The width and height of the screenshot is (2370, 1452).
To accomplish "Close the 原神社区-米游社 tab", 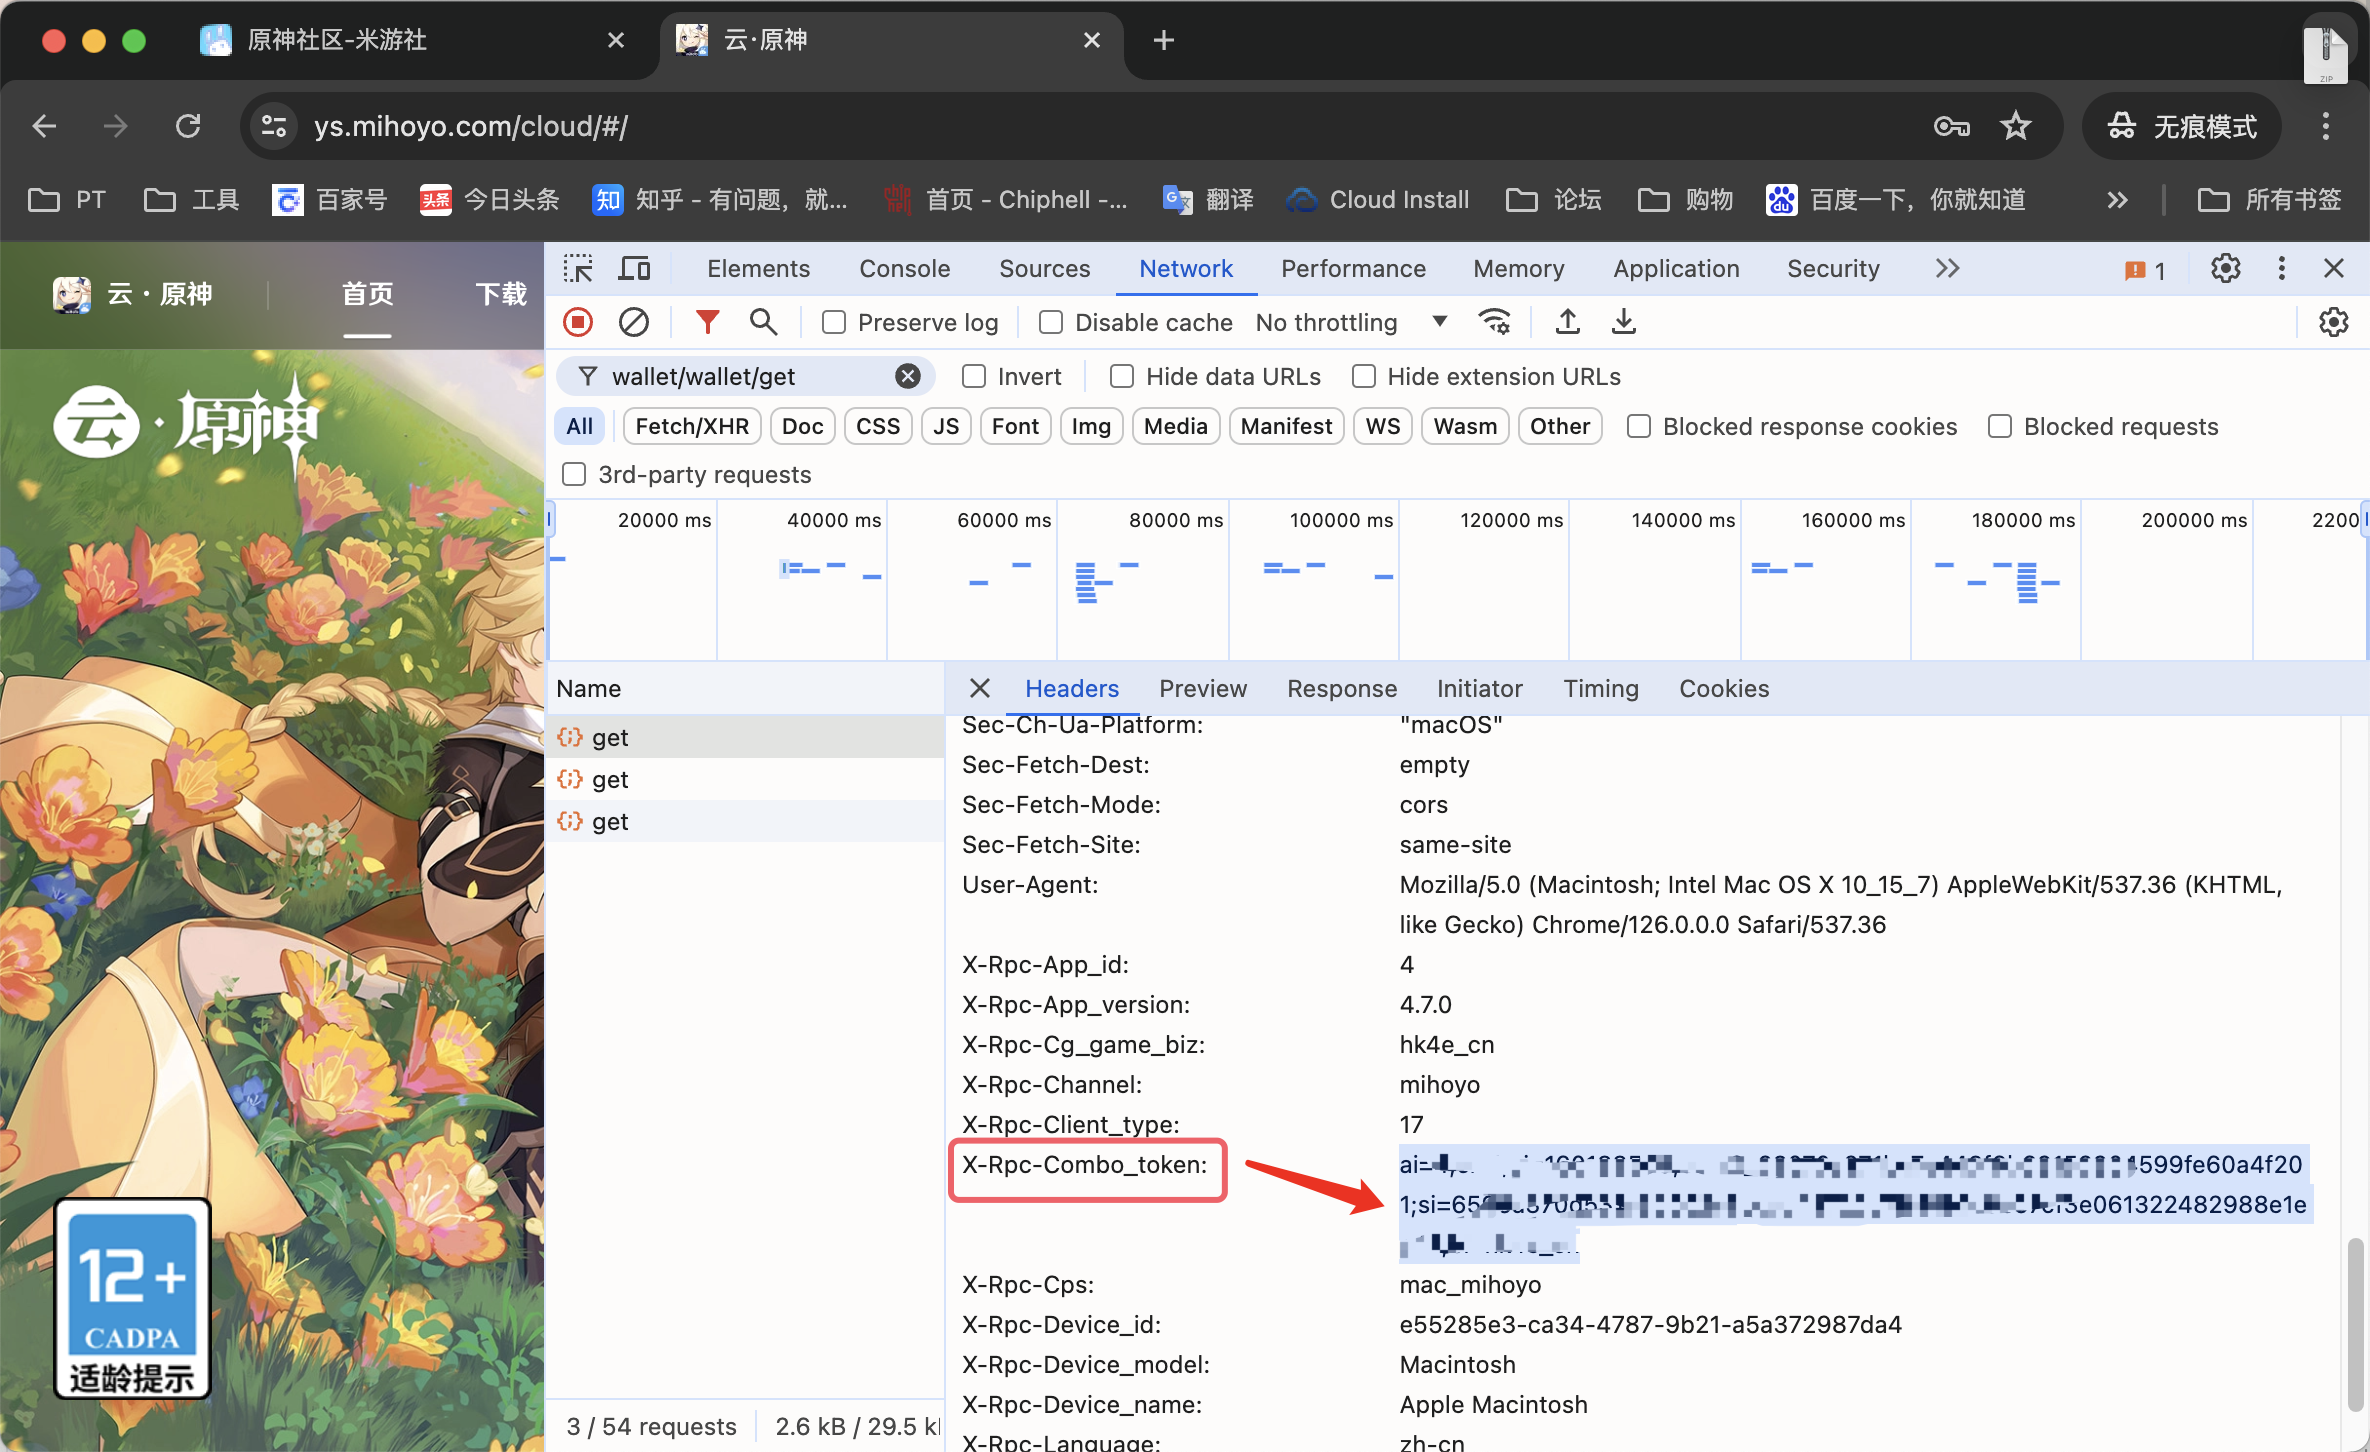I will [616, 40].
